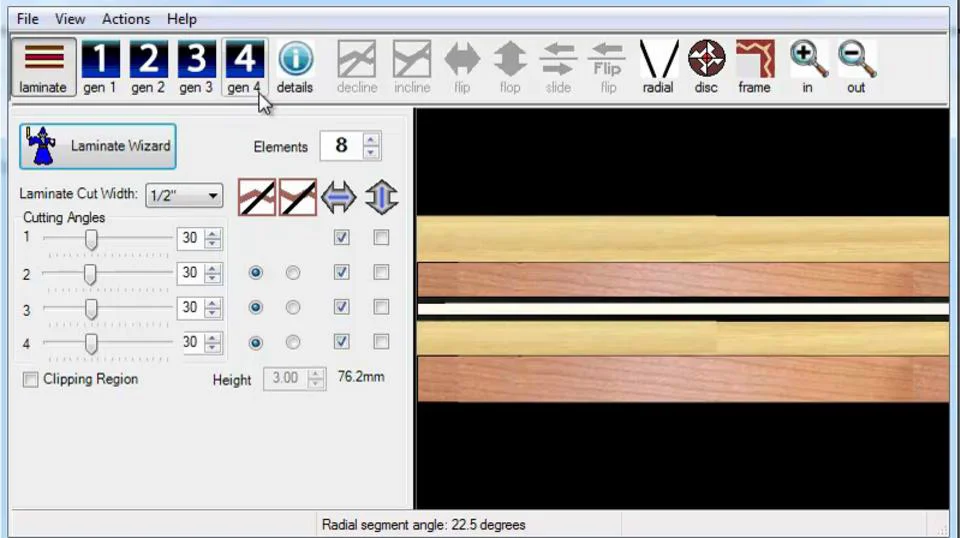This screenshot has width=960, height=538.
Task: Decrease cutting angle 2 value
Action: click(212, 278)
